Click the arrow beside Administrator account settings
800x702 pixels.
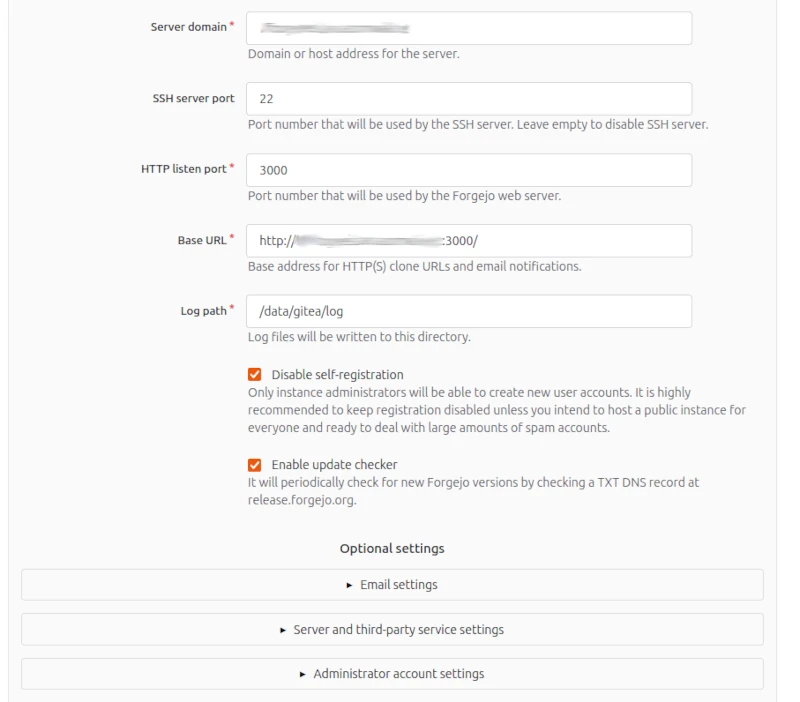point(303,672)
